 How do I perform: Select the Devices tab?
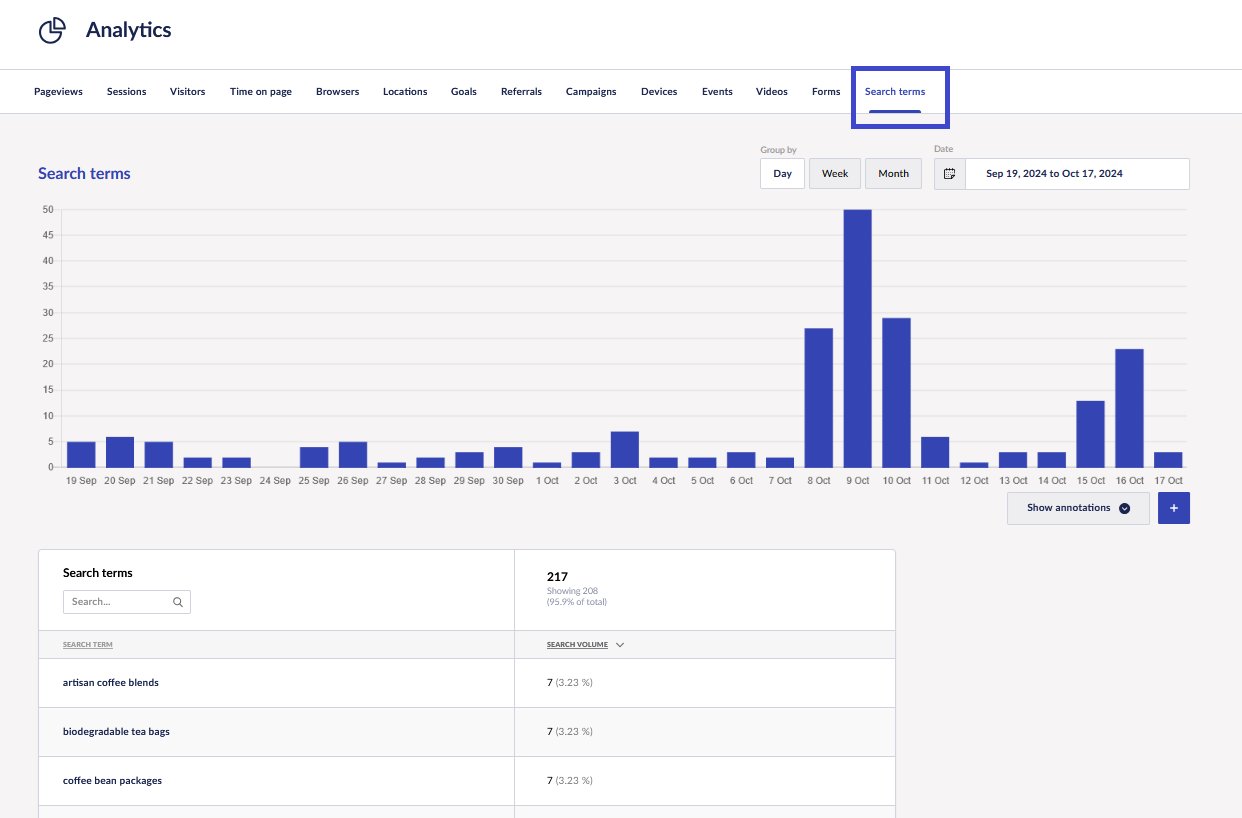pos(659,92)
